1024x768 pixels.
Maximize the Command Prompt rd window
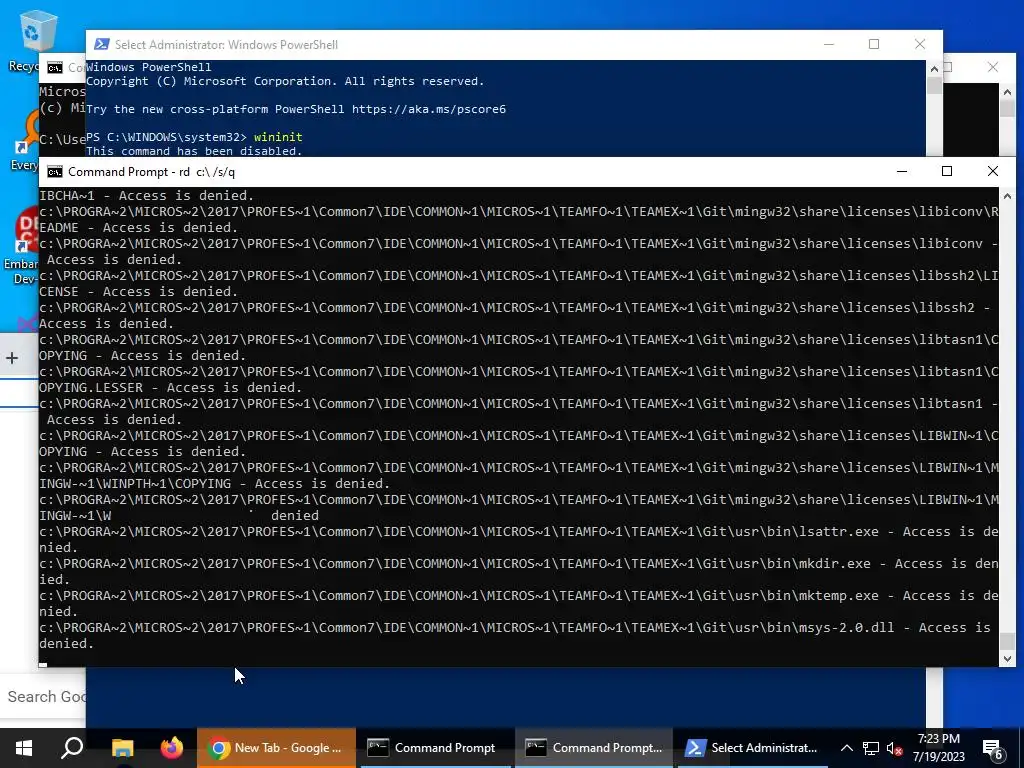click(x=947, y=171)
